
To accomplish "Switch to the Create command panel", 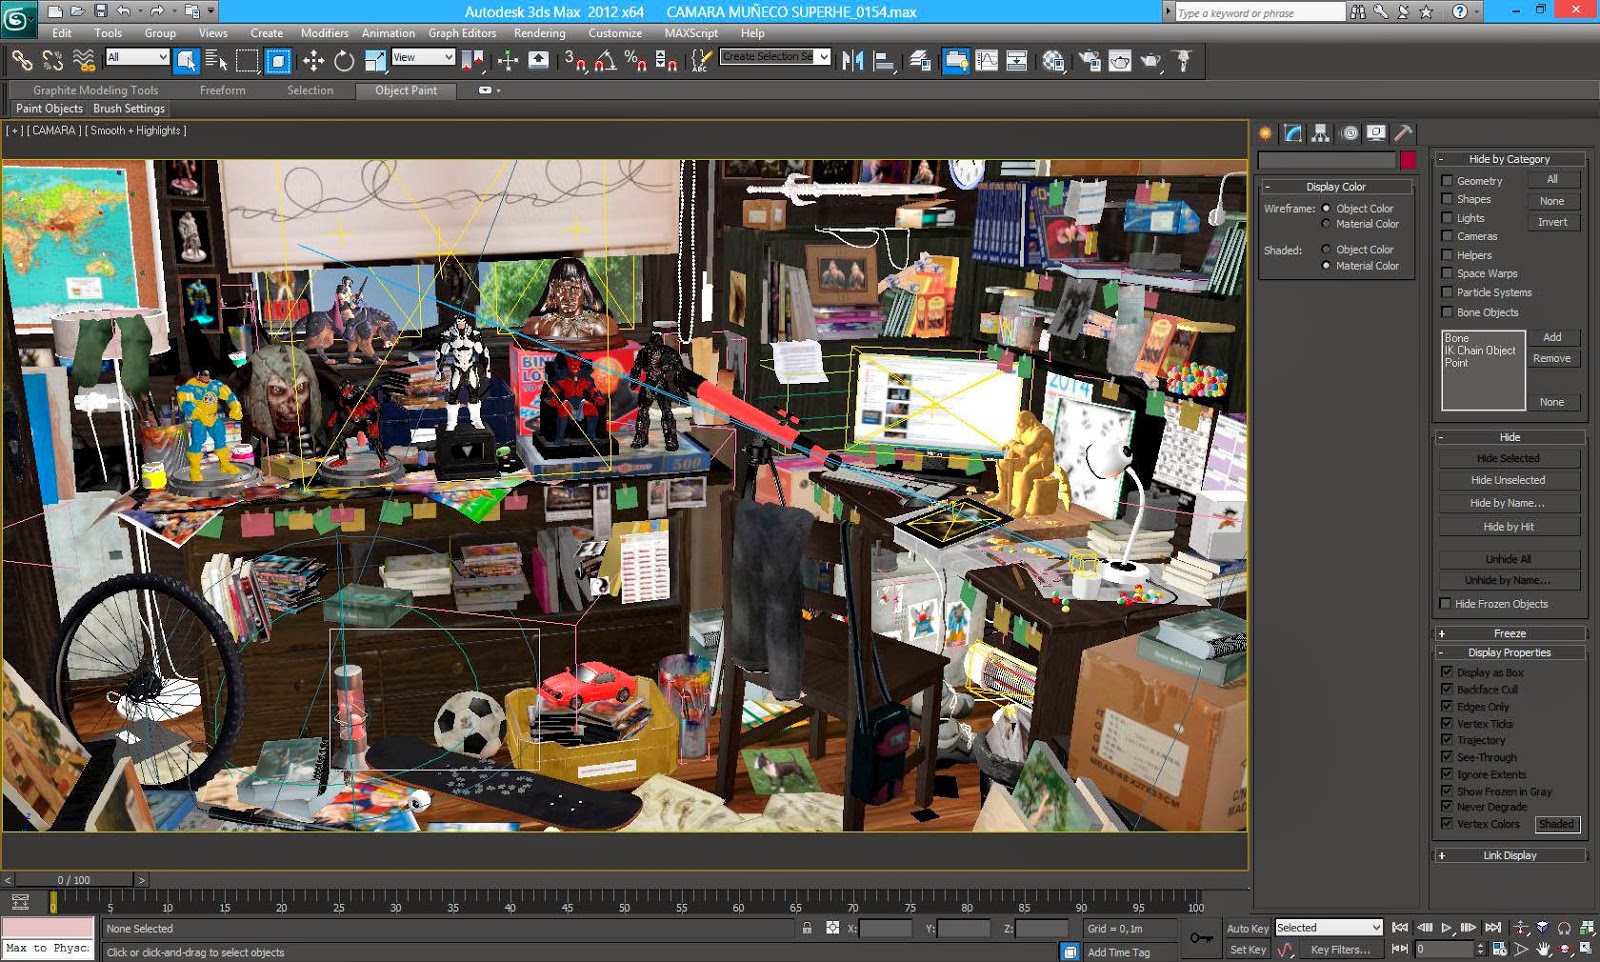I will coord(1266,133).
